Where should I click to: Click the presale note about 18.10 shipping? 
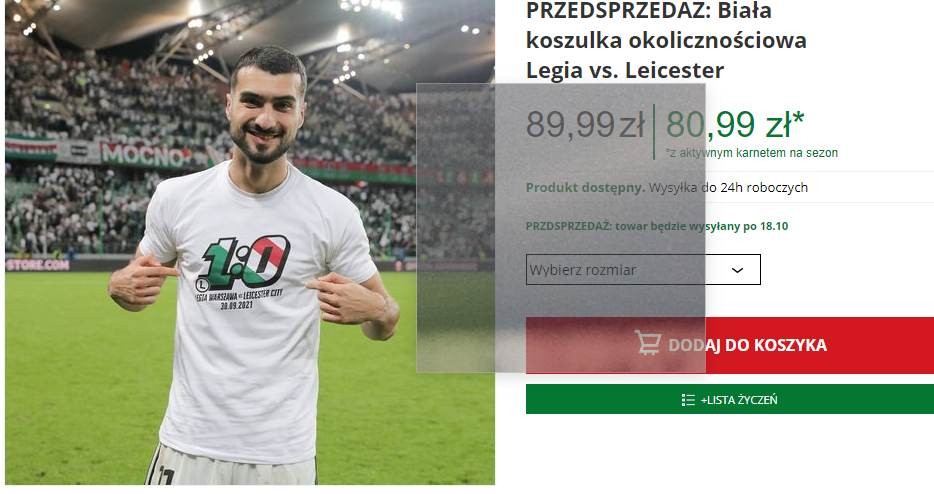[657, 226]
